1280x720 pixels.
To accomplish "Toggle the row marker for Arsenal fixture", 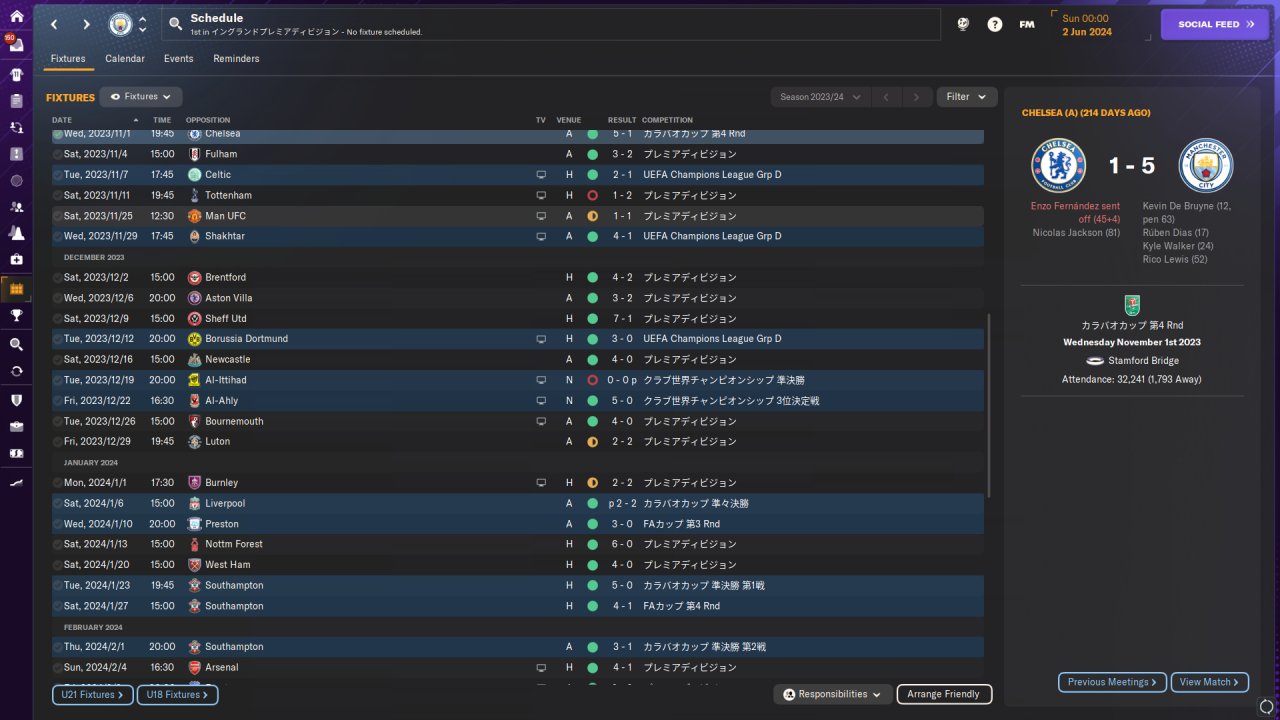I will tap(58, 667).
